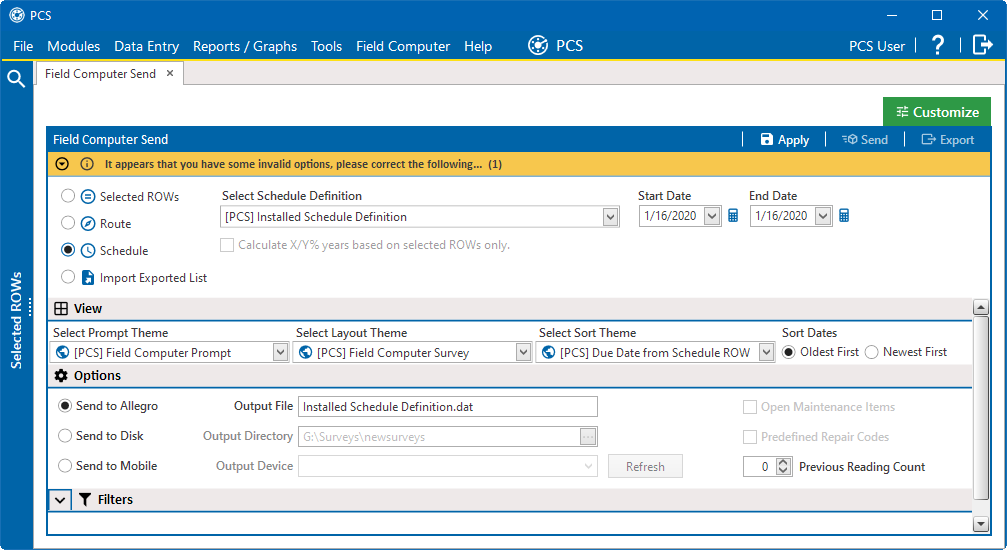The image size is (1007, 550).
Task: Open the Help menu
Action: point(478,46)
